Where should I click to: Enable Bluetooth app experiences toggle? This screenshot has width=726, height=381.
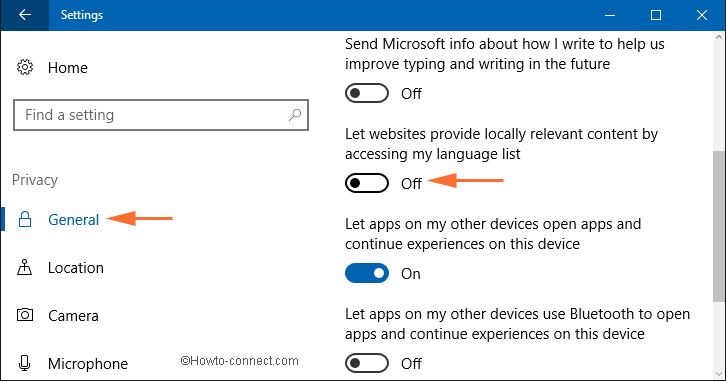[x=367, y=363]
